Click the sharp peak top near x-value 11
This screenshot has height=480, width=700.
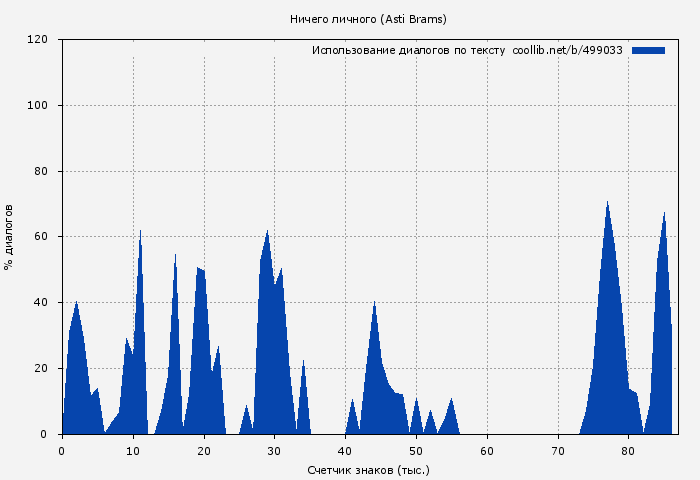[140, 231]
